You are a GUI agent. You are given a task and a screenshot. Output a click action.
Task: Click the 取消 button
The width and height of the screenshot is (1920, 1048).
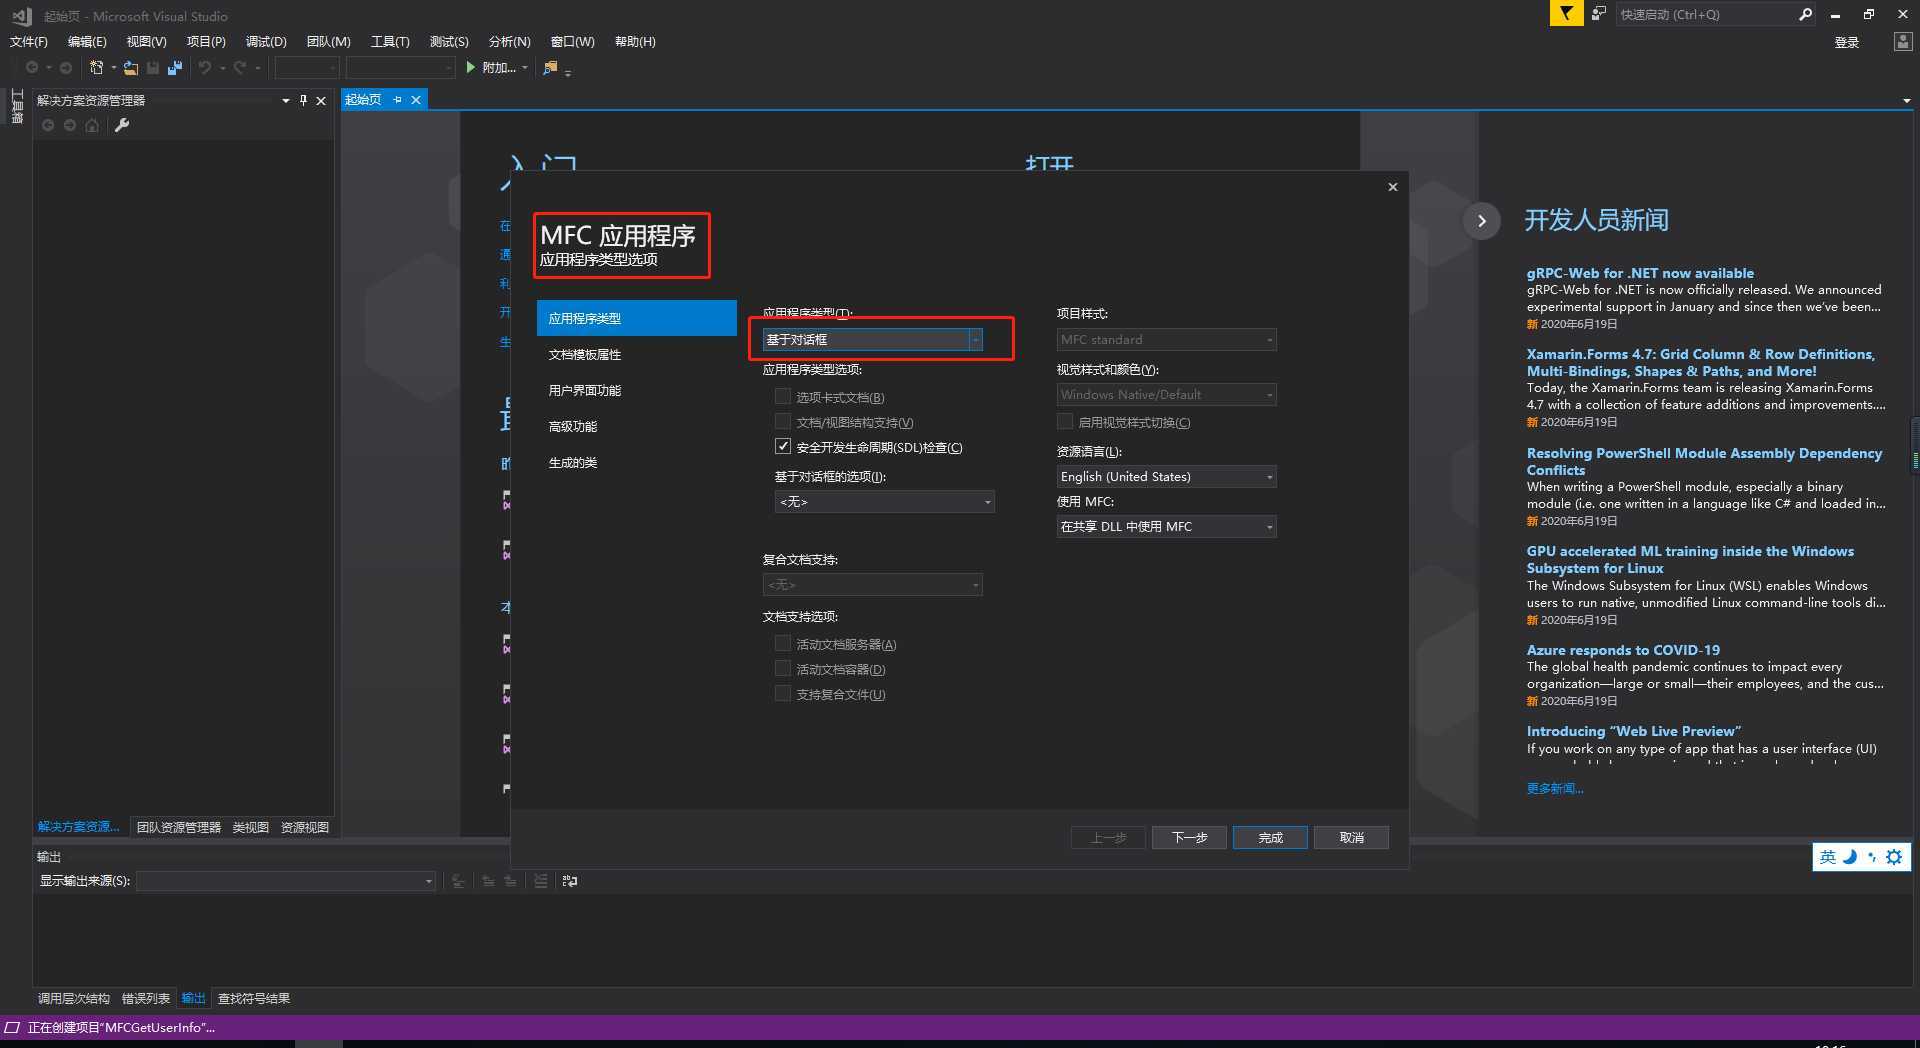pyautogui.click(x=1351, y=838)
